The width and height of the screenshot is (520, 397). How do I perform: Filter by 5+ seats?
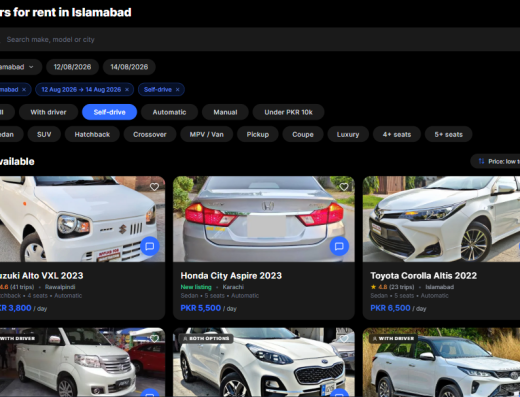448,134
